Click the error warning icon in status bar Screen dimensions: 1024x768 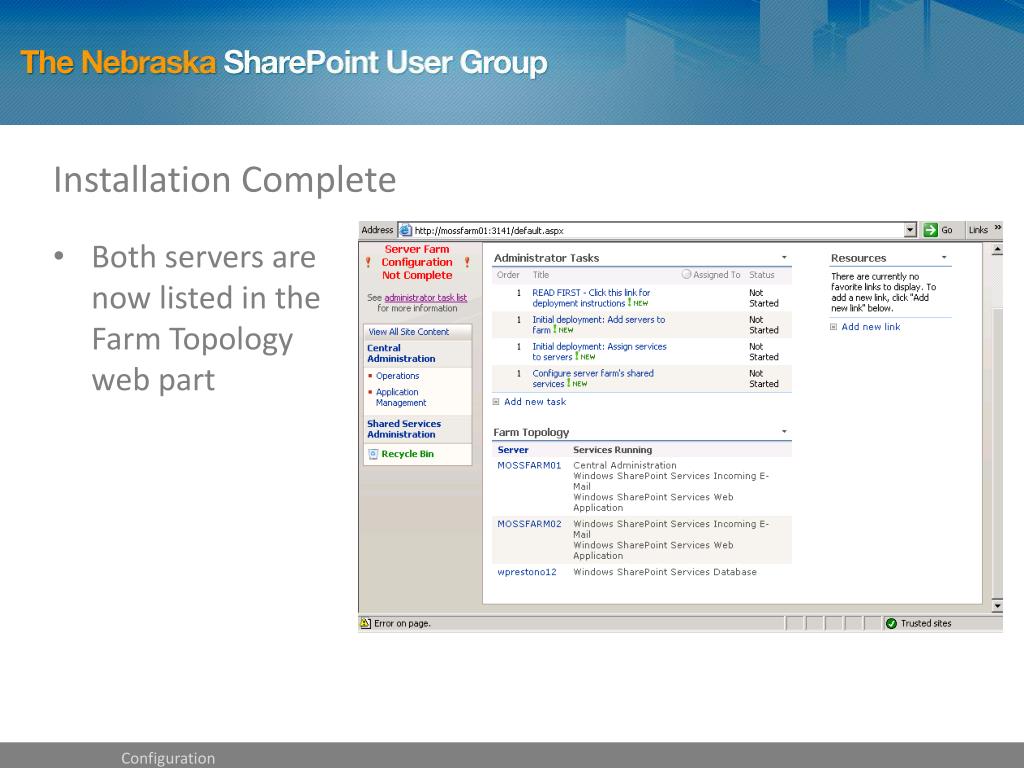point(366,623)
